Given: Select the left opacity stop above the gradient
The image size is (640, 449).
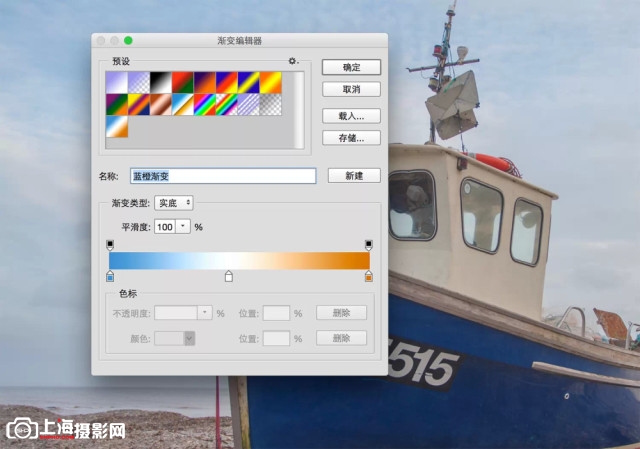Looking at the screenshot, I should [110, 245].
